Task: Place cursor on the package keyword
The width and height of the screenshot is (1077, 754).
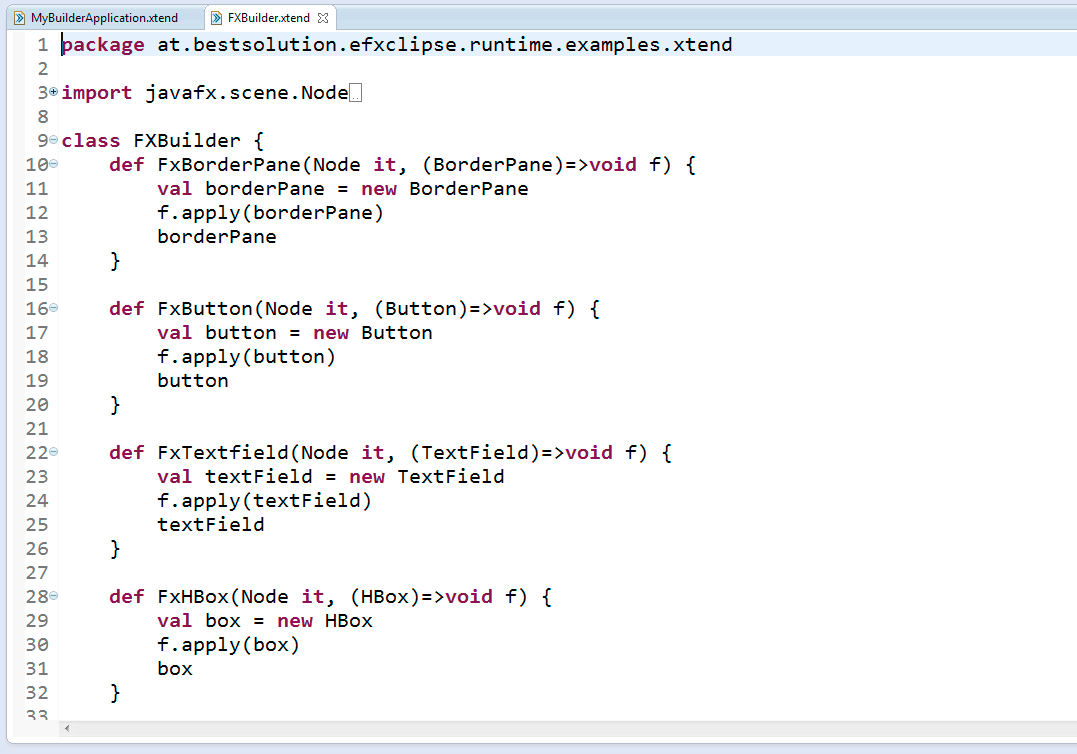Action: pyautogui.click(x=102, y=45)
